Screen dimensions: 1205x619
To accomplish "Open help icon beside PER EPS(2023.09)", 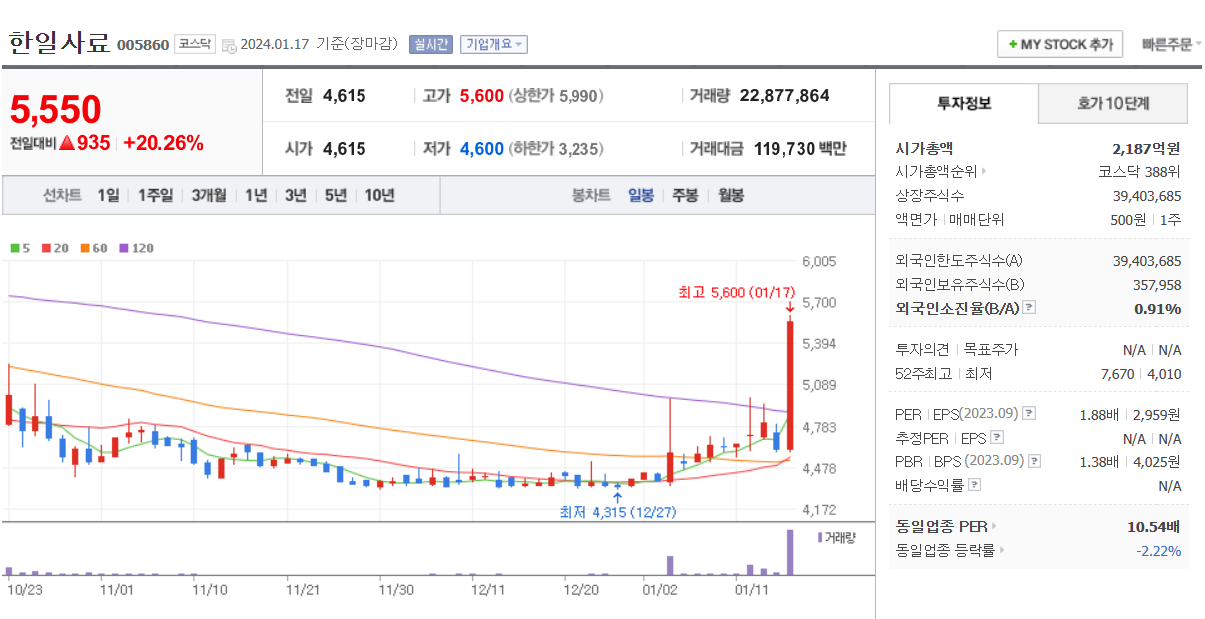I will tap(1030, 414).
